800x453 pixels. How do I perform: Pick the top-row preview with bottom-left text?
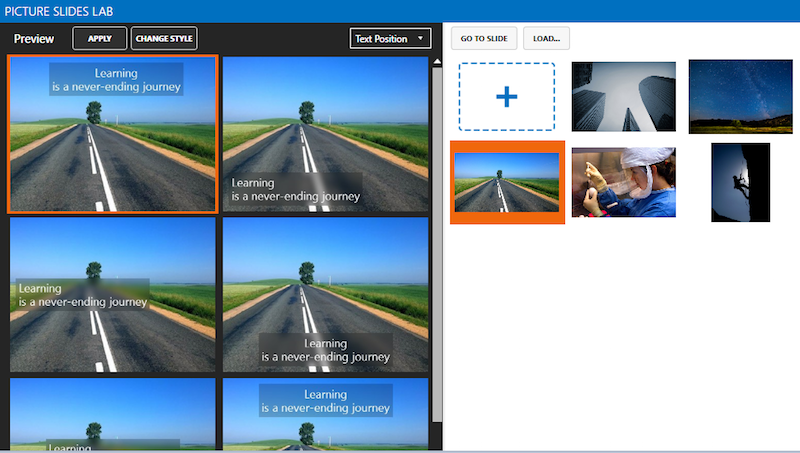[326, 134]
